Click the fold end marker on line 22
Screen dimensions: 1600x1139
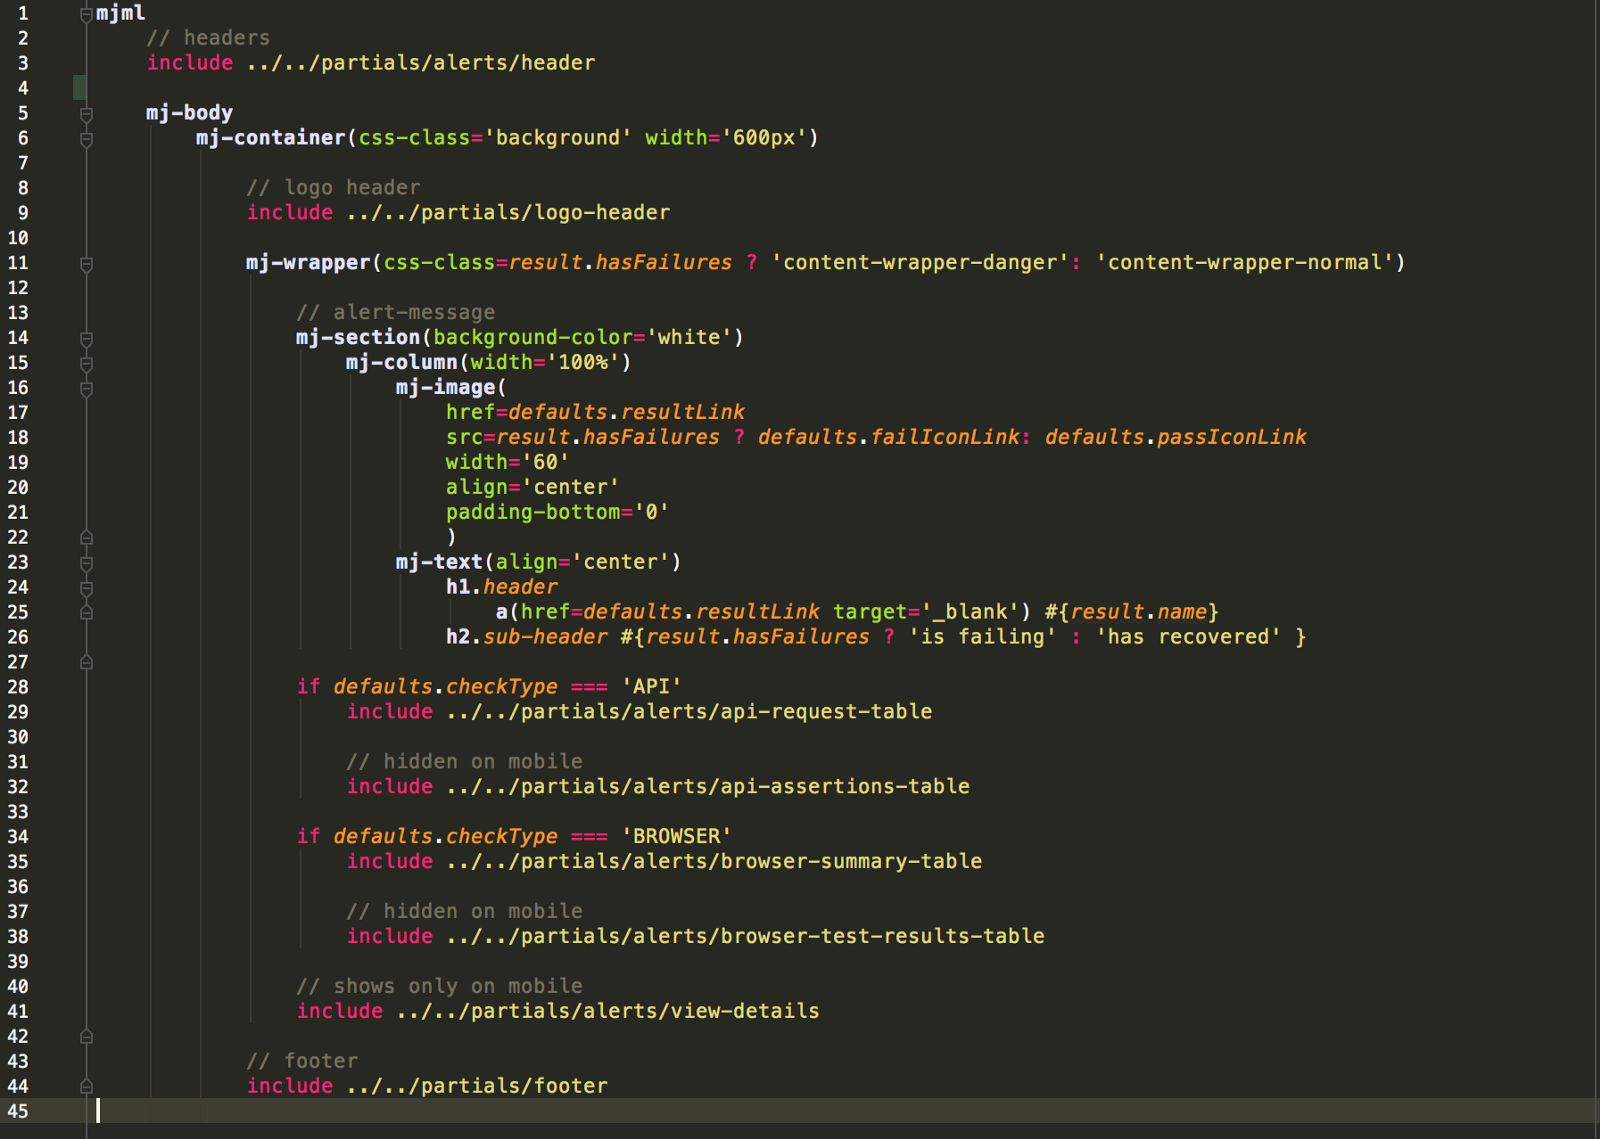pos(87,538)
